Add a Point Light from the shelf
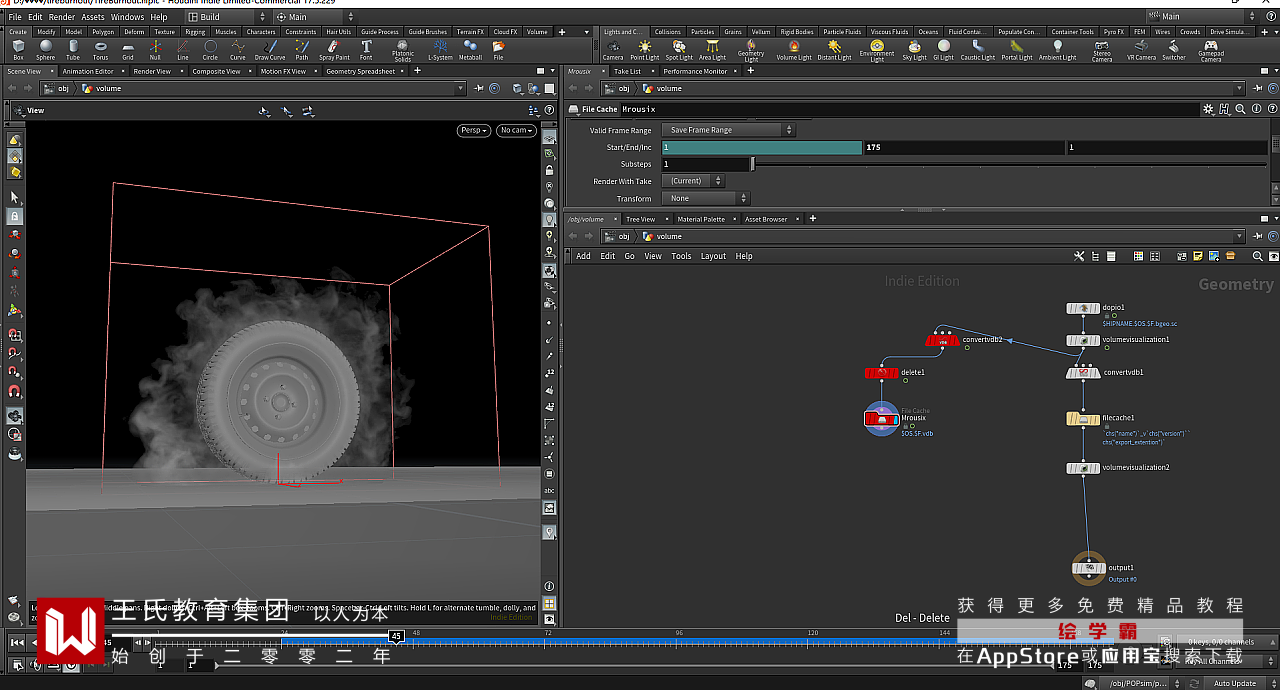Screen dimensions: 1280x690 point(644,49)
